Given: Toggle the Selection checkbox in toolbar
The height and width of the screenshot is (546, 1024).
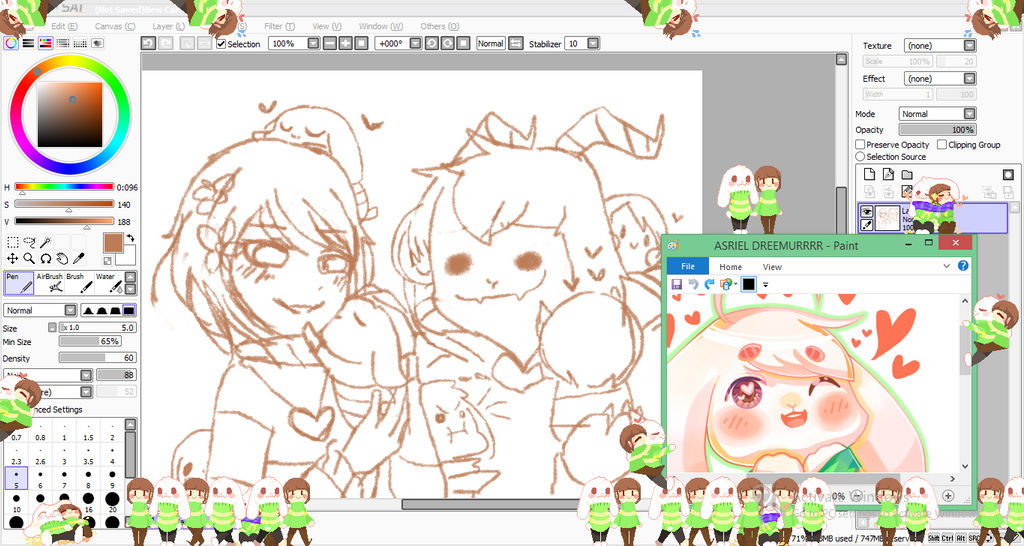Looking at the screenshot, I should 221,44.
